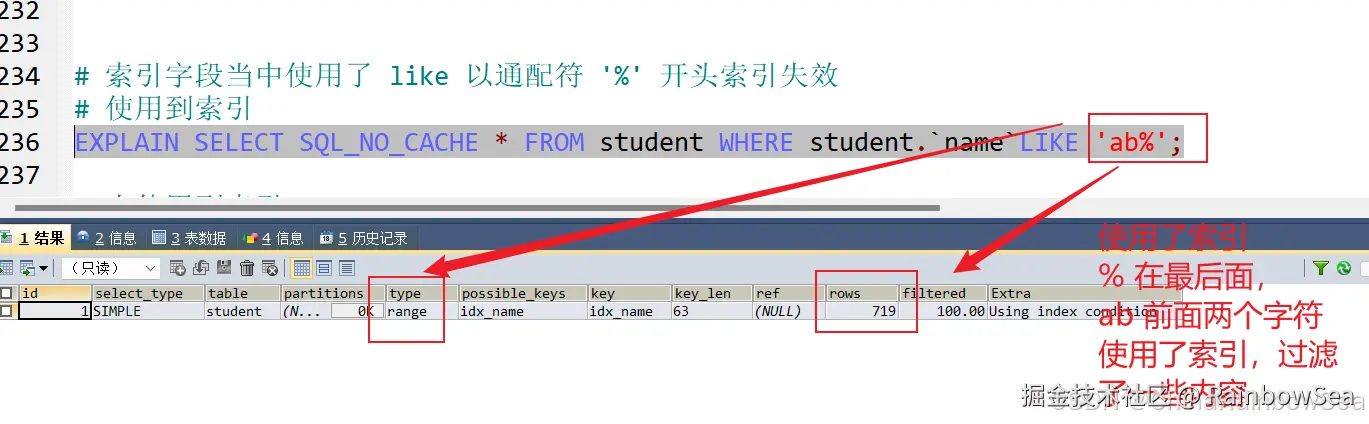Viewport: 1369px width, 424px height.
Task: Click the delete row trash icon
Action: (x=247, y=268)
